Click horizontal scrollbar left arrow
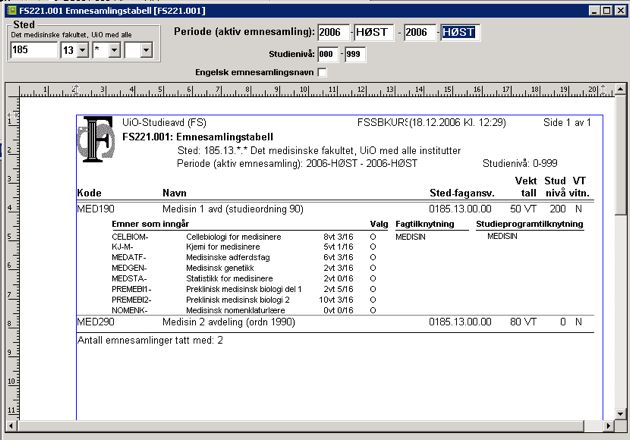Screen dimensions: 630x440 click(x=11, y=426)
